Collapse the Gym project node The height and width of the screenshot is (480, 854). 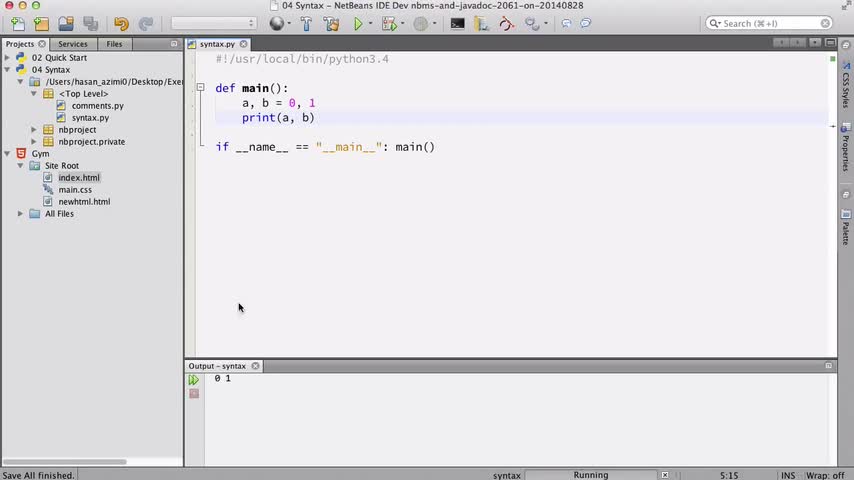point(7,154)
